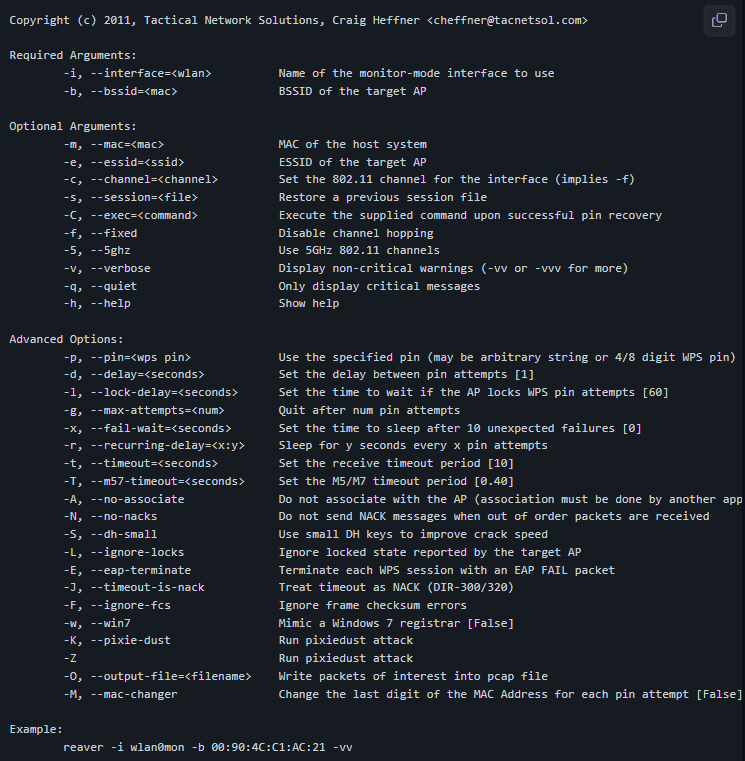
Task: Click the reaver example command line
Action: click(x=207, y=747)
